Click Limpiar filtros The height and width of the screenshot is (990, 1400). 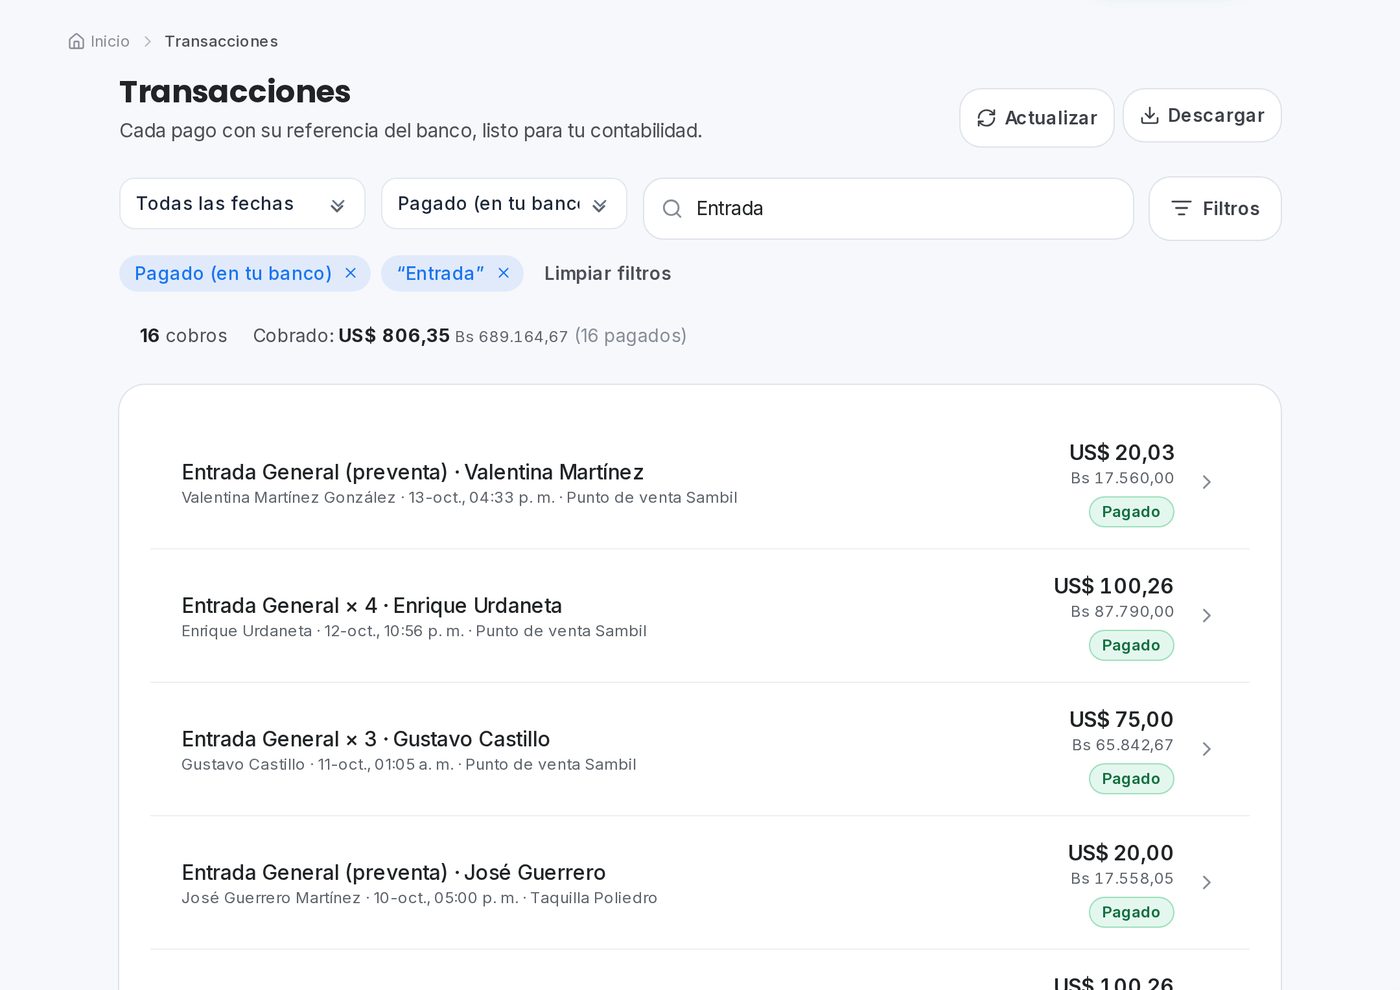point(608,273)
